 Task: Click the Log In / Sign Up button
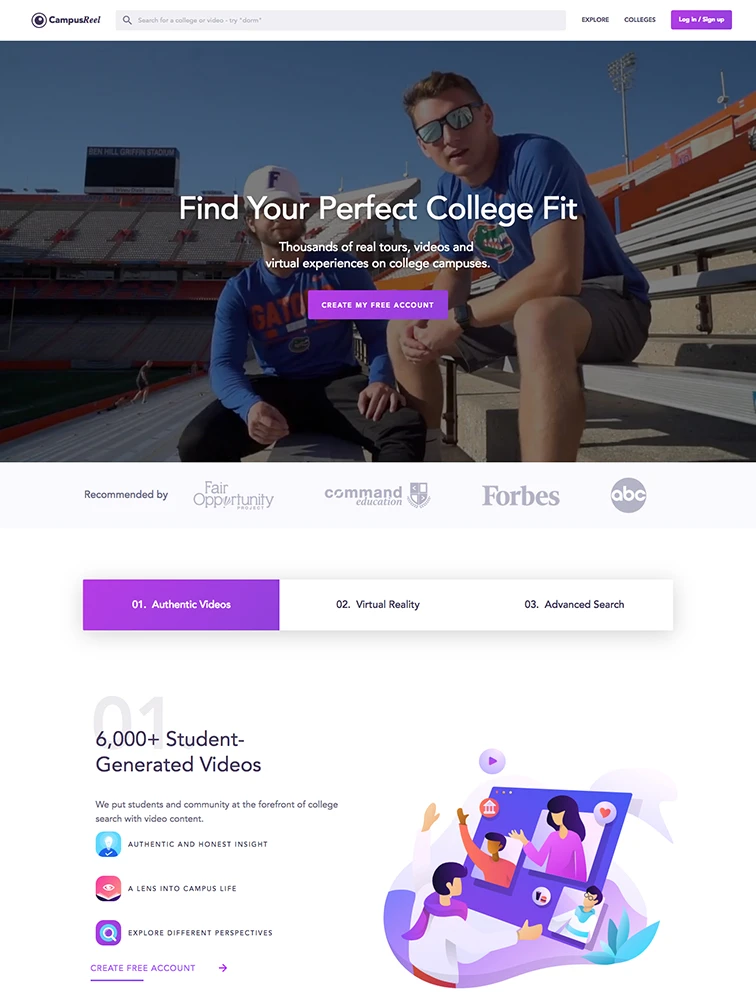tap(701, 20)
